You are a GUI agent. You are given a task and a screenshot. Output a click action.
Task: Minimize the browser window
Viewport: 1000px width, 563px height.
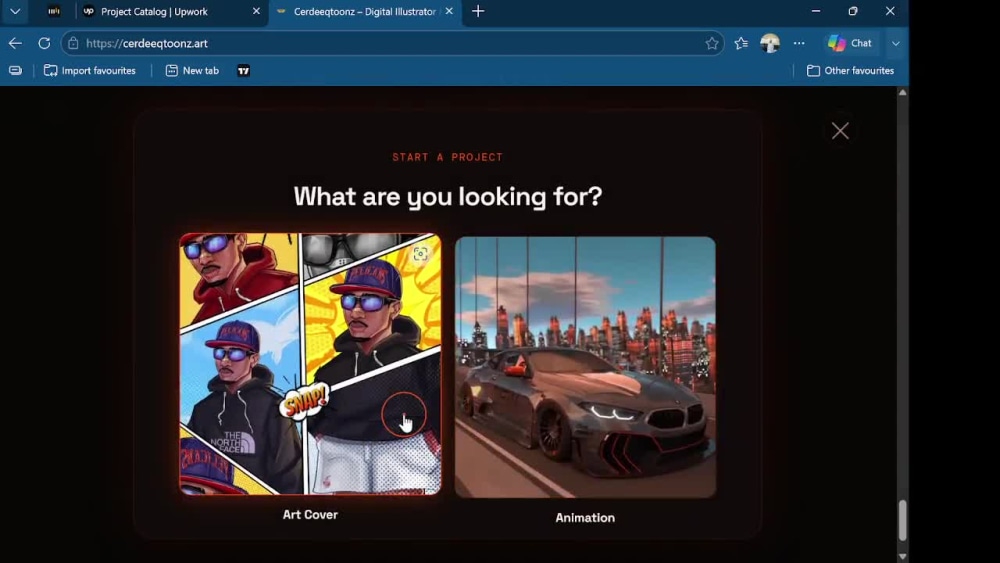pos(816,11)
